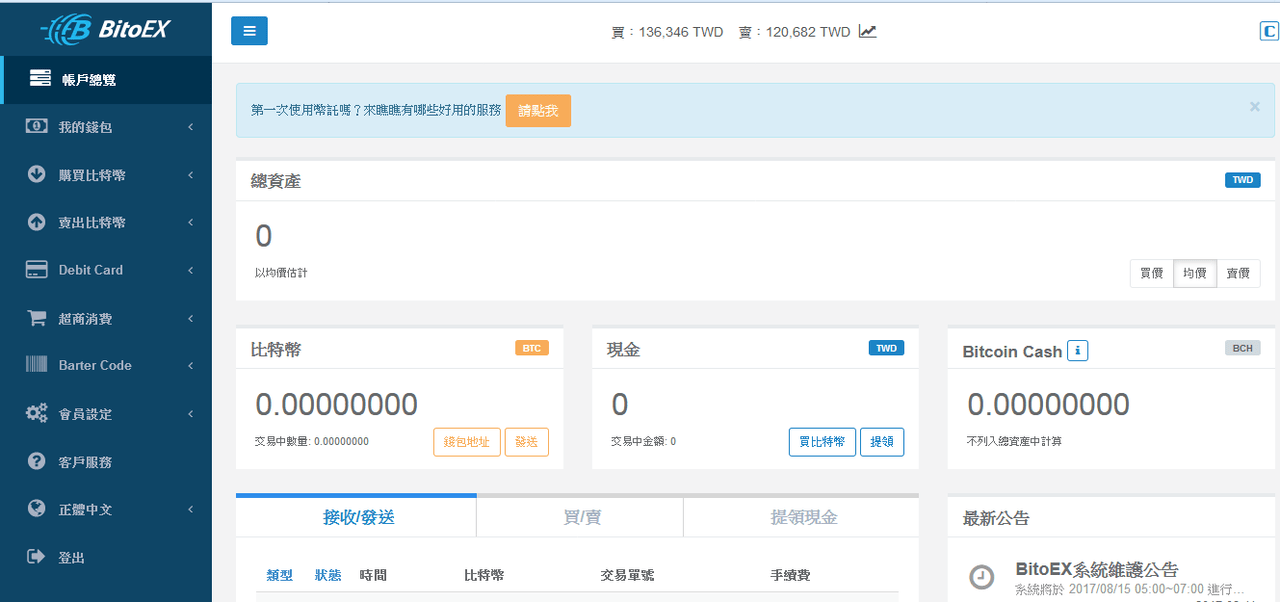Image resolution: width=1280 pixels, height=602 pixels.
Task: Switch to the 接收/發送 tab
Action: point(358,517)
